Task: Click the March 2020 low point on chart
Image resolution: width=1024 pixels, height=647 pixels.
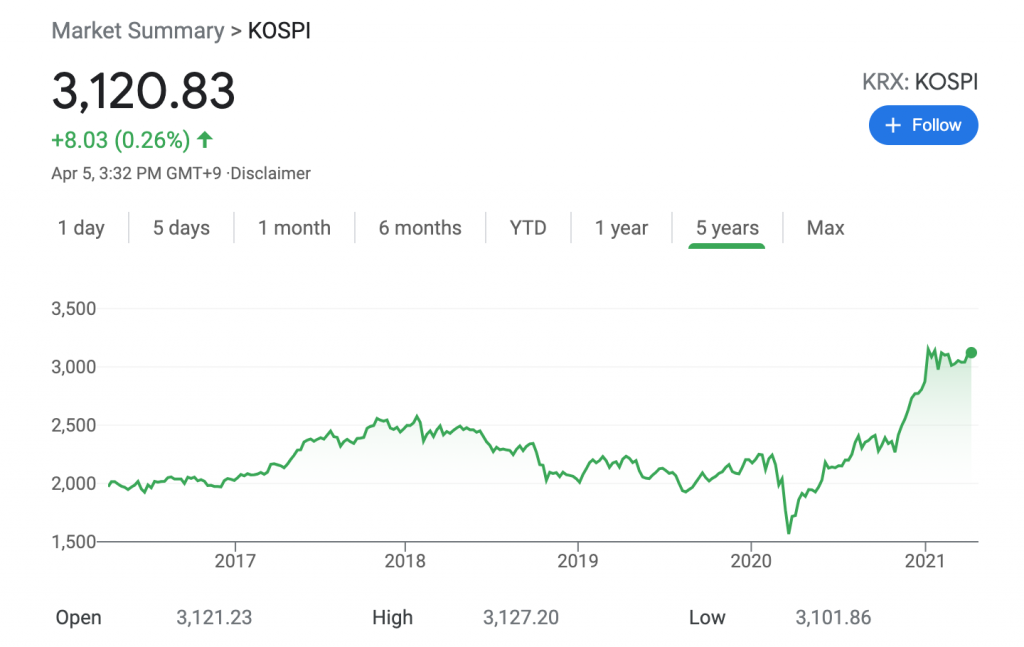Action: tap(789, 532)
